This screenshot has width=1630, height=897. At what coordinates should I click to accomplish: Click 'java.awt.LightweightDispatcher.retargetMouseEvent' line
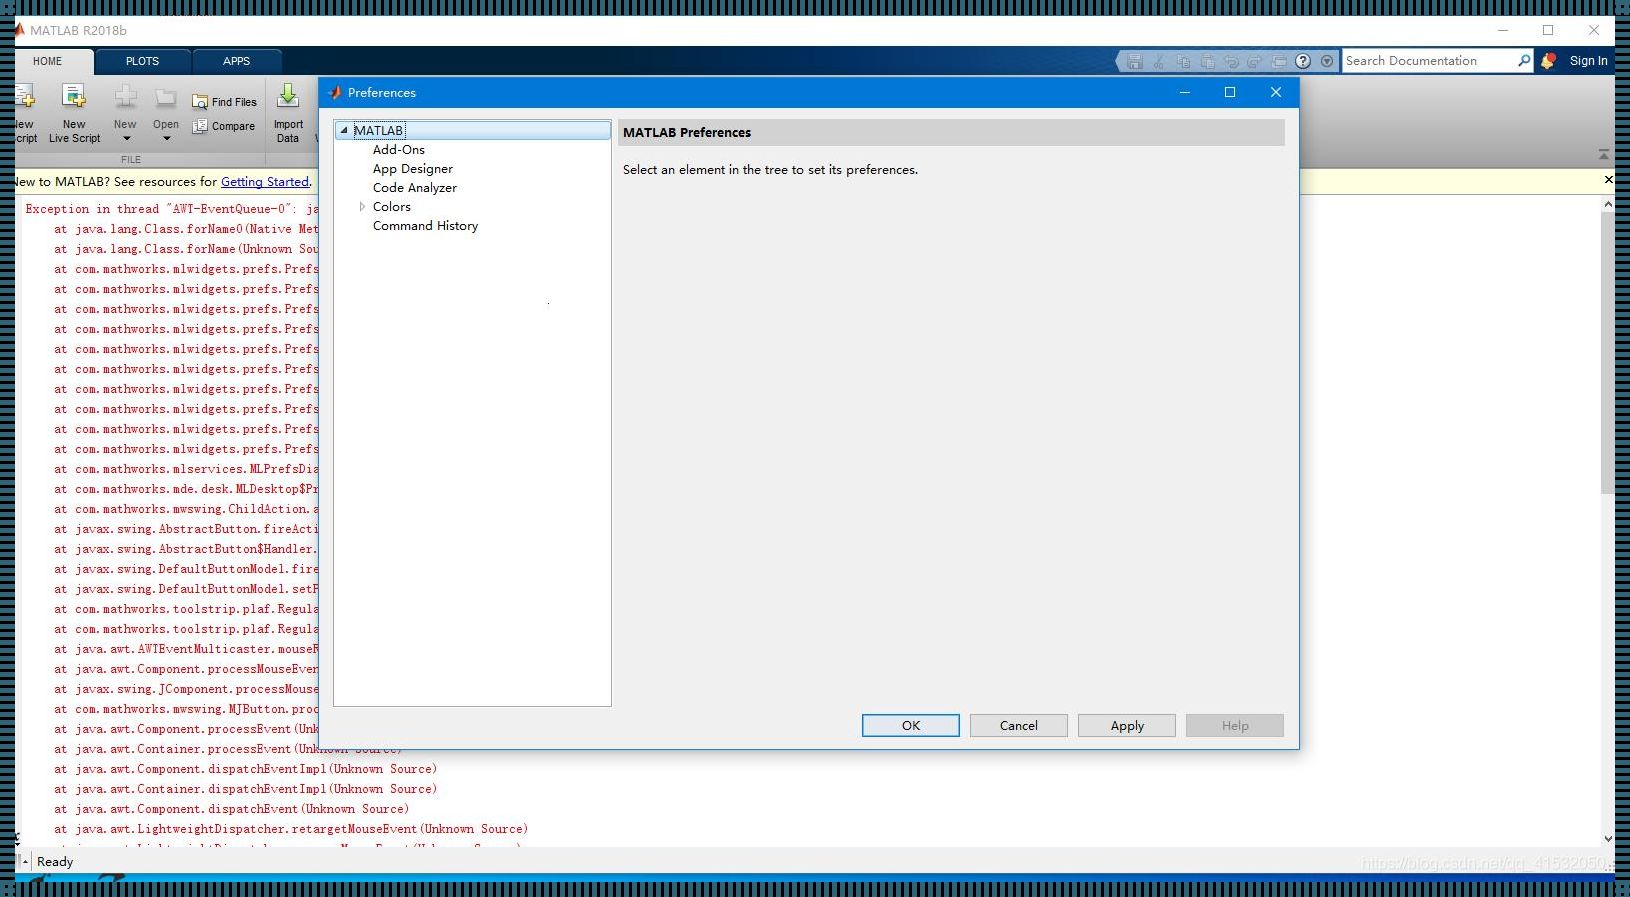291,829
